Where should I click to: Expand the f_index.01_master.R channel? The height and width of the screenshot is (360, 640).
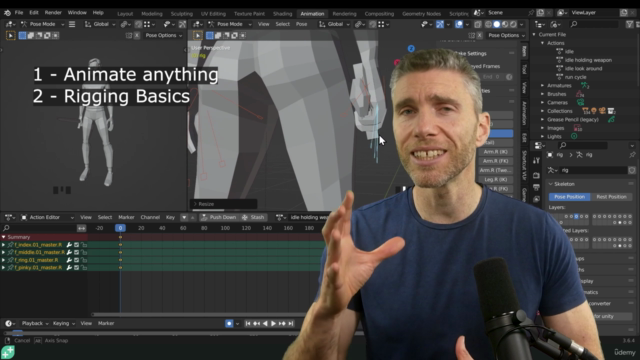[4, 245]
